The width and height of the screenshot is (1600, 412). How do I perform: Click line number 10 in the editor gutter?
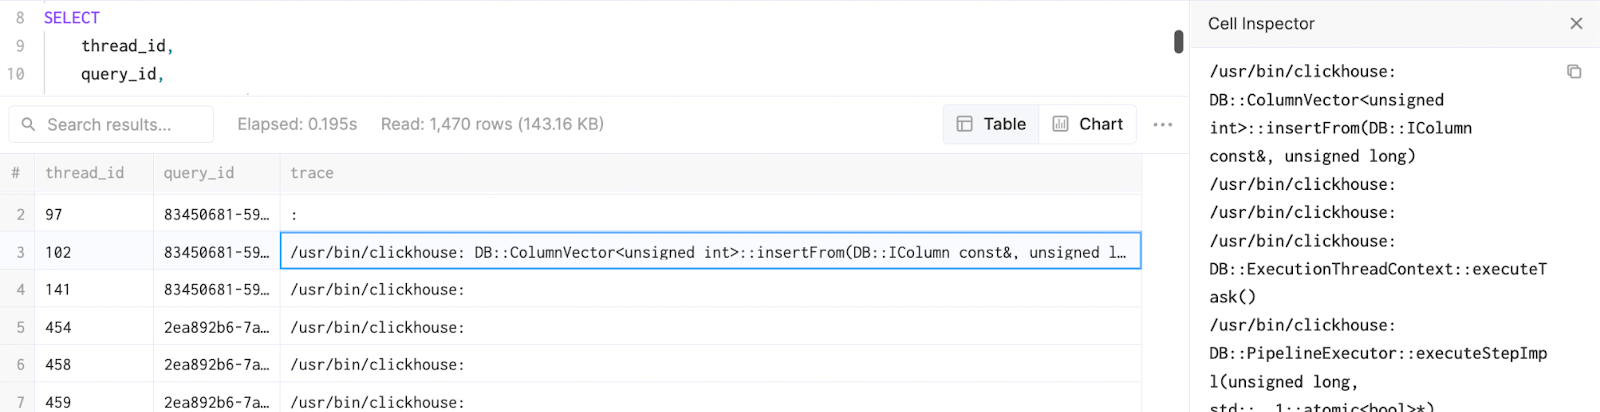tap(16, 74)
